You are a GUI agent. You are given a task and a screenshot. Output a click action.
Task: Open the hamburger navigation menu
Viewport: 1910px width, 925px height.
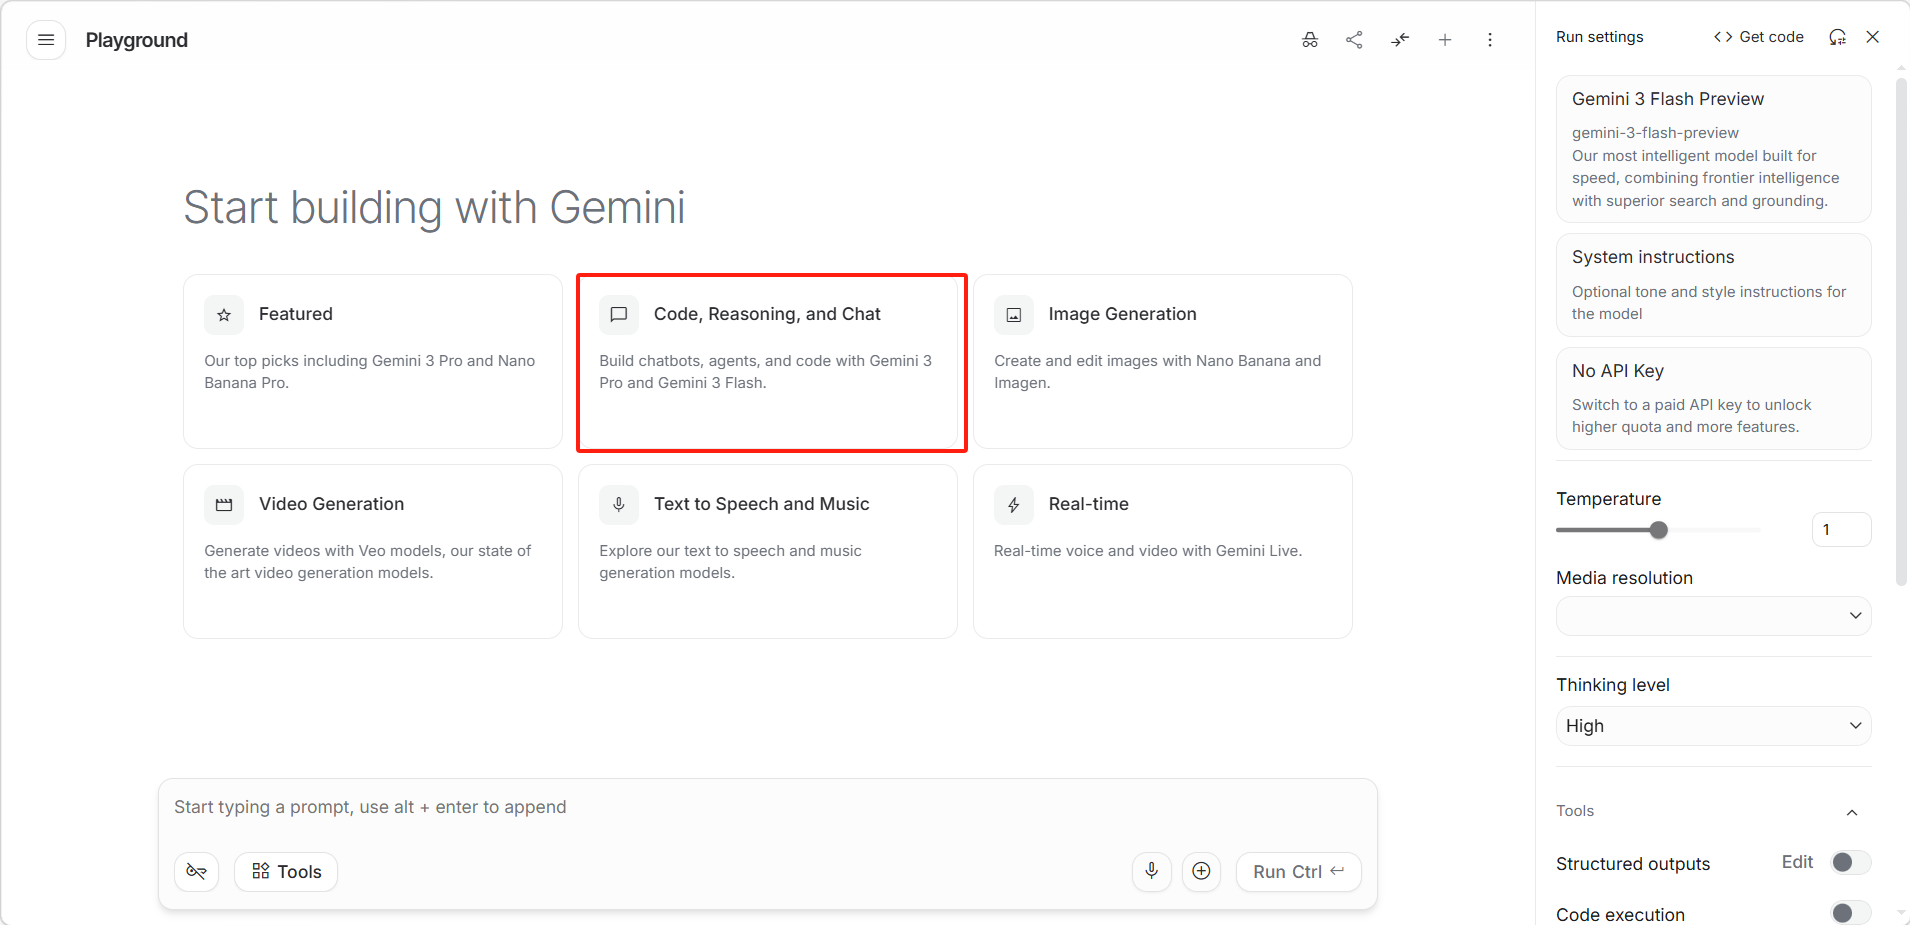46,40
